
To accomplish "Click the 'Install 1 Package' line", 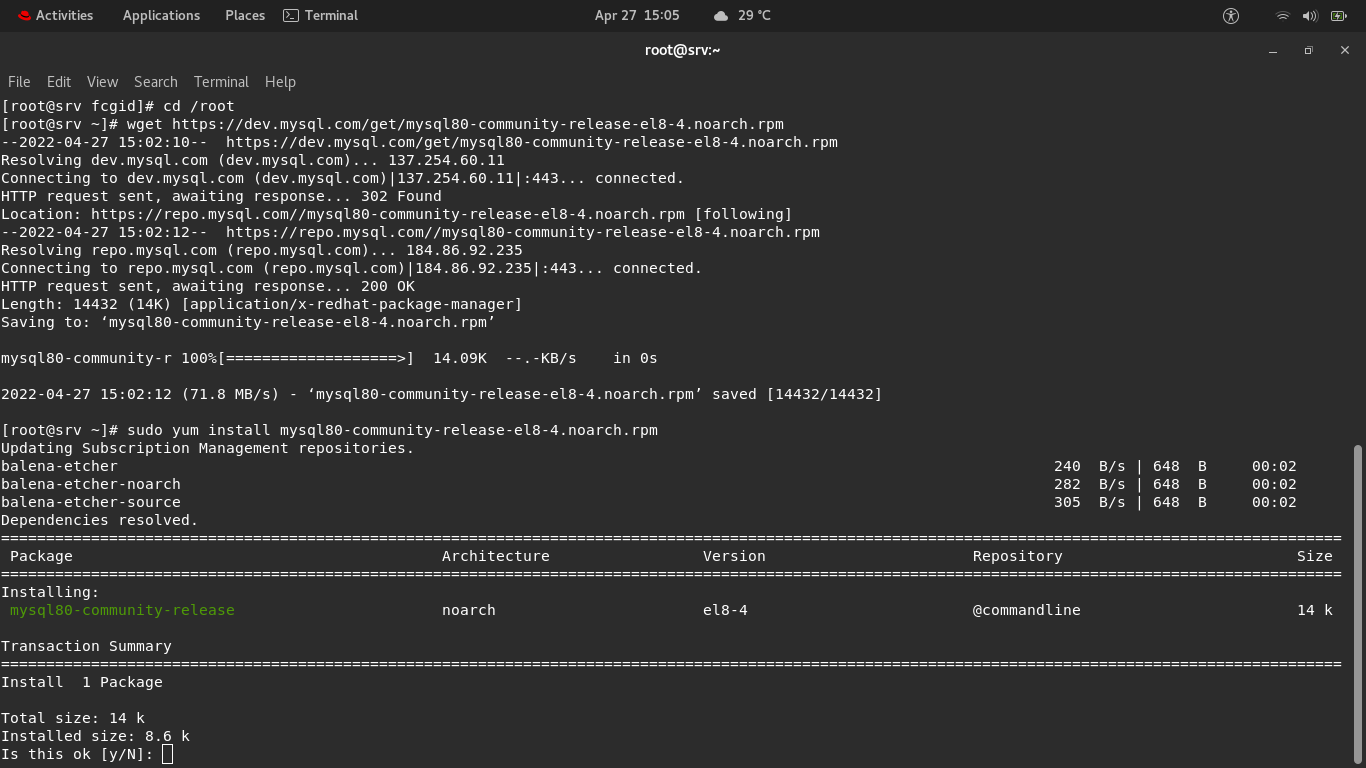I will [81, 682].
